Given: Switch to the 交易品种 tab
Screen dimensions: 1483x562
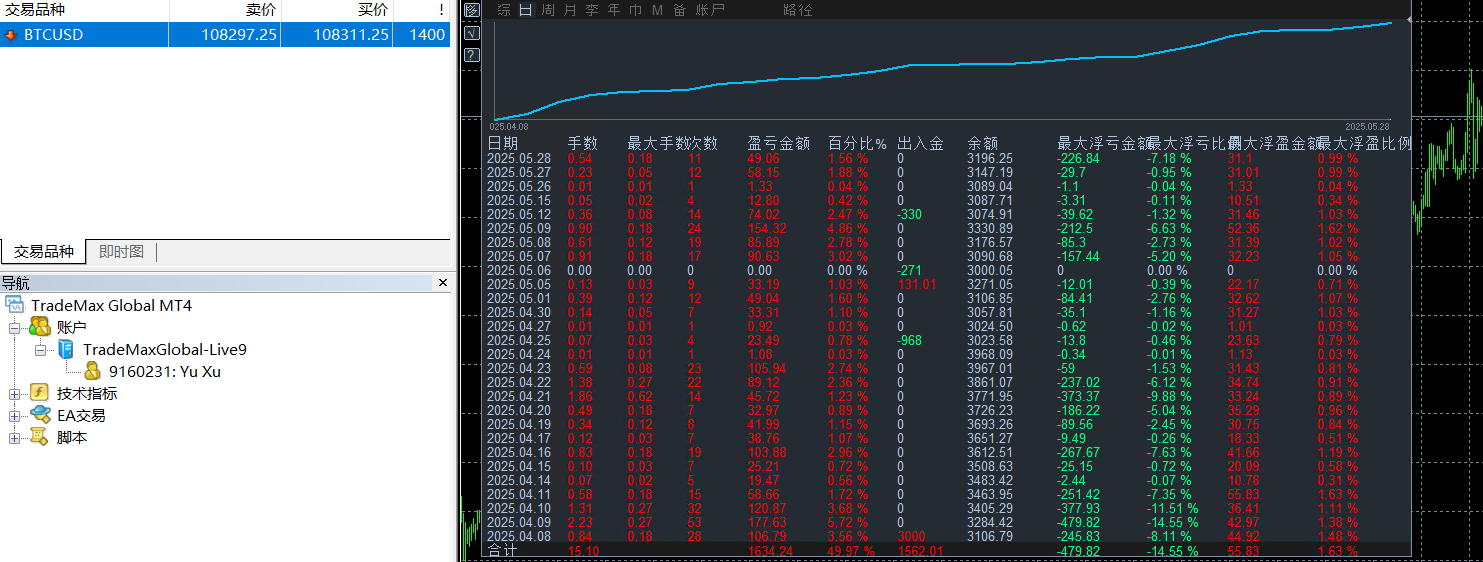Looking at the screenshot, I should 43,251.
